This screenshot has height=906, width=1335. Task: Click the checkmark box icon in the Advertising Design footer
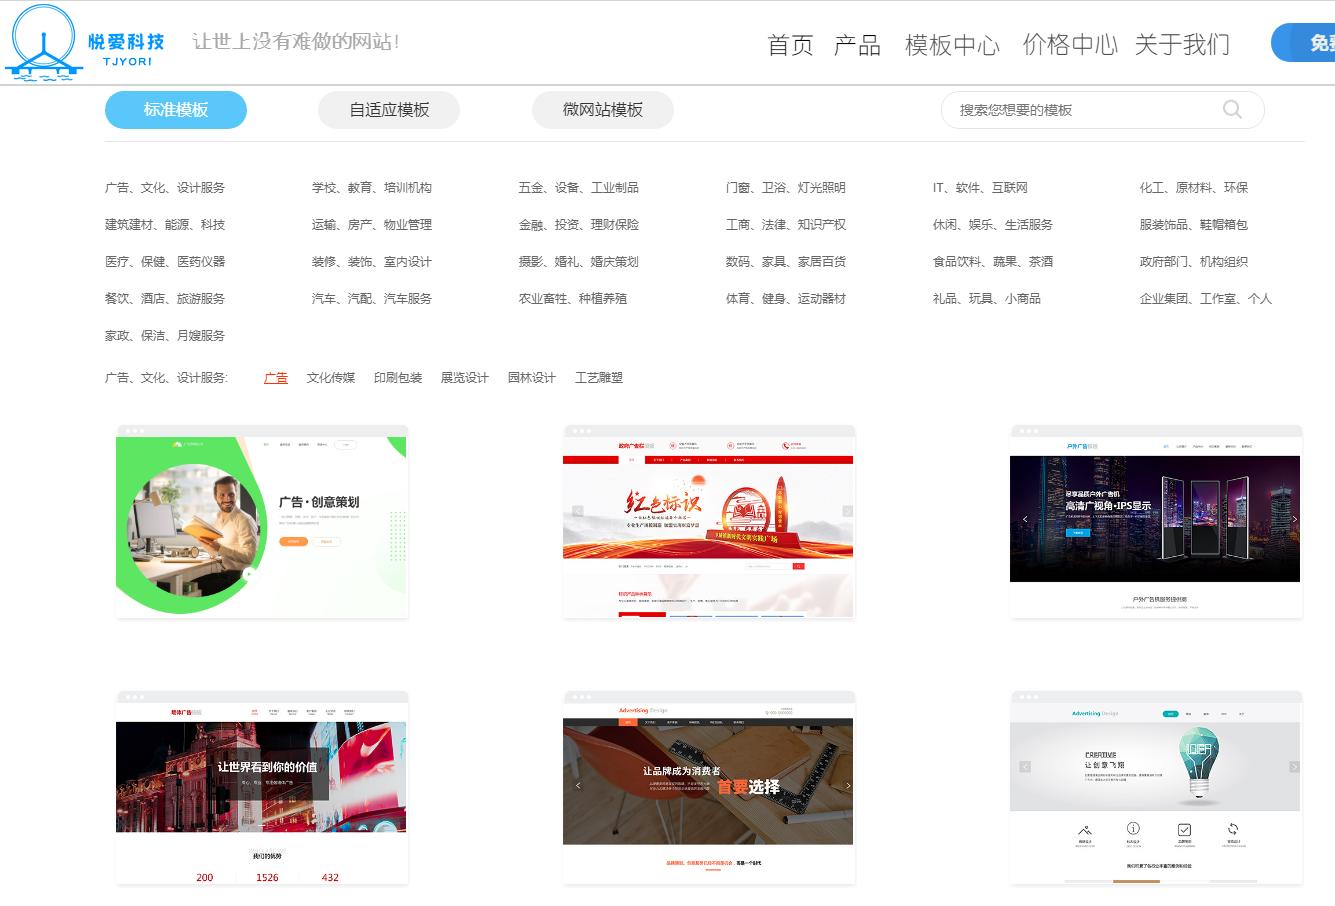(1184, 830)
